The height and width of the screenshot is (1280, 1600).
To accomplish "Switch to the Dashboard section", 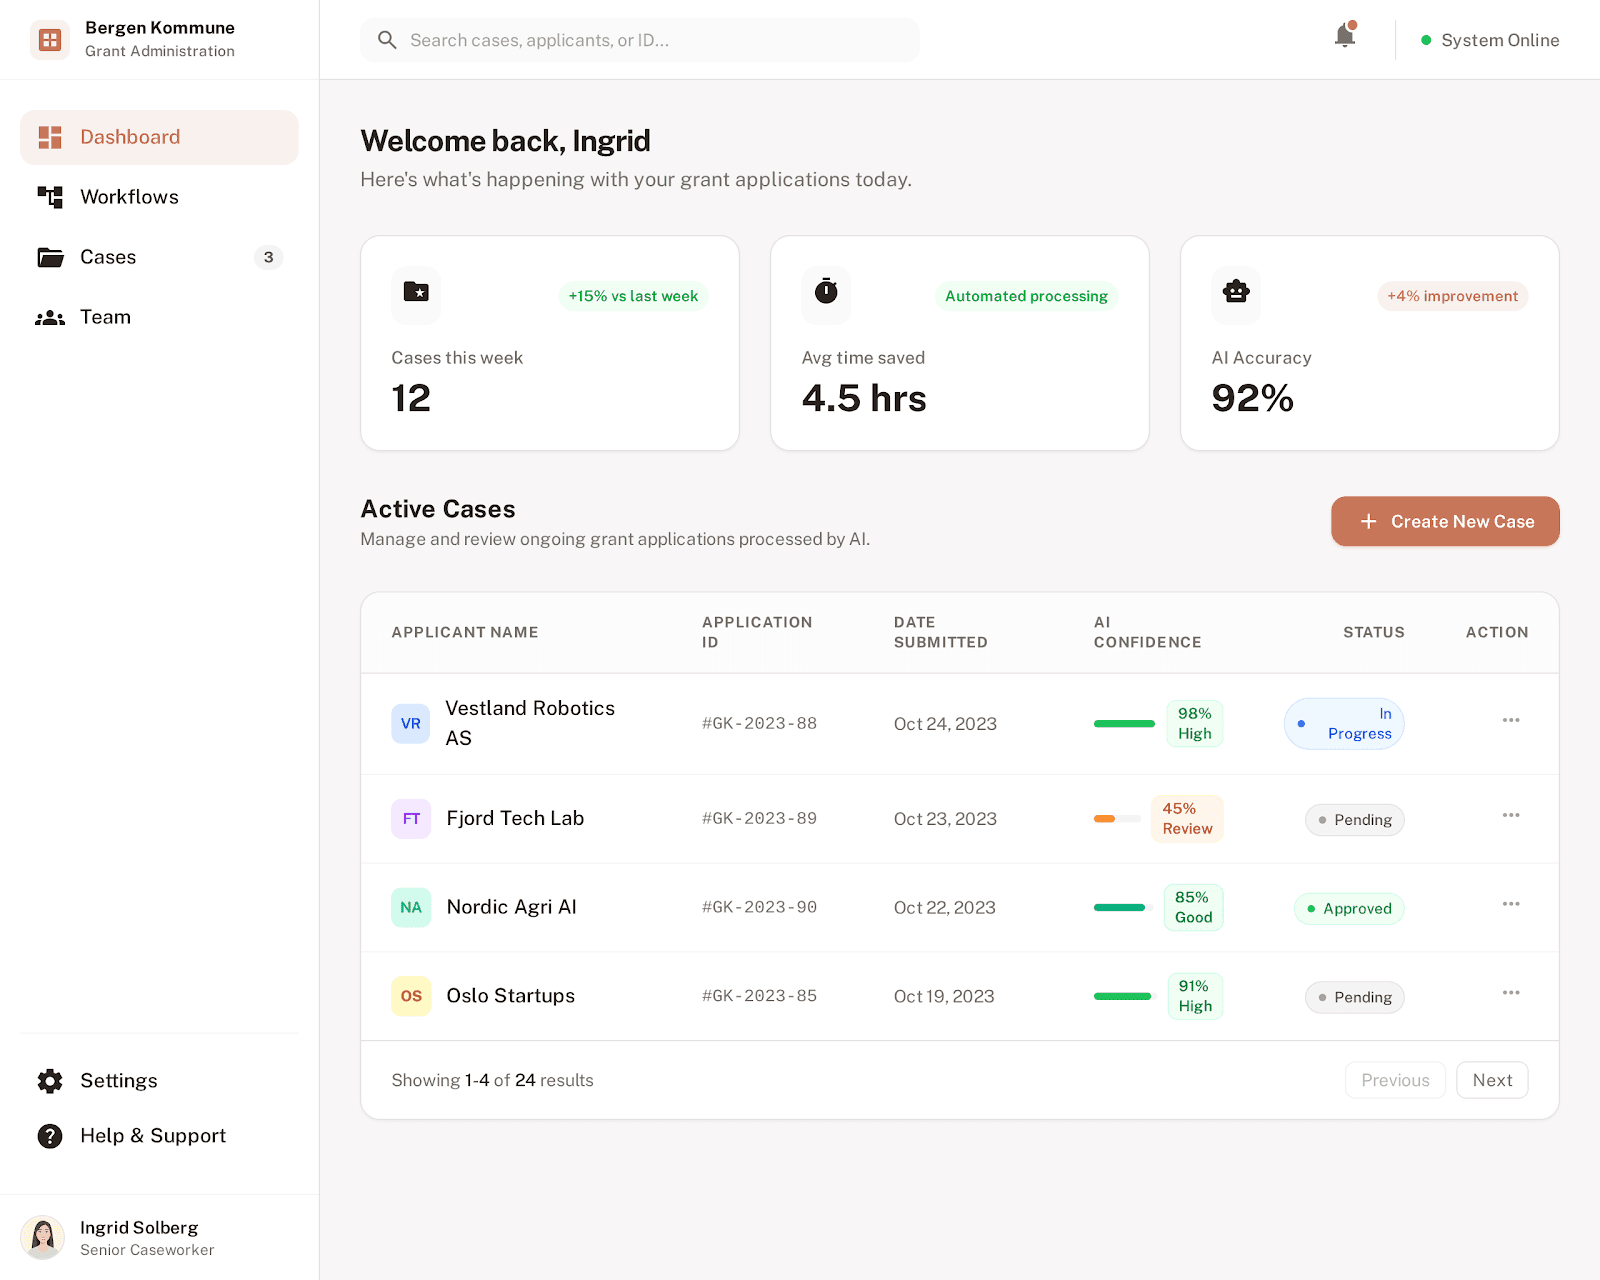I will pos(130,137).
